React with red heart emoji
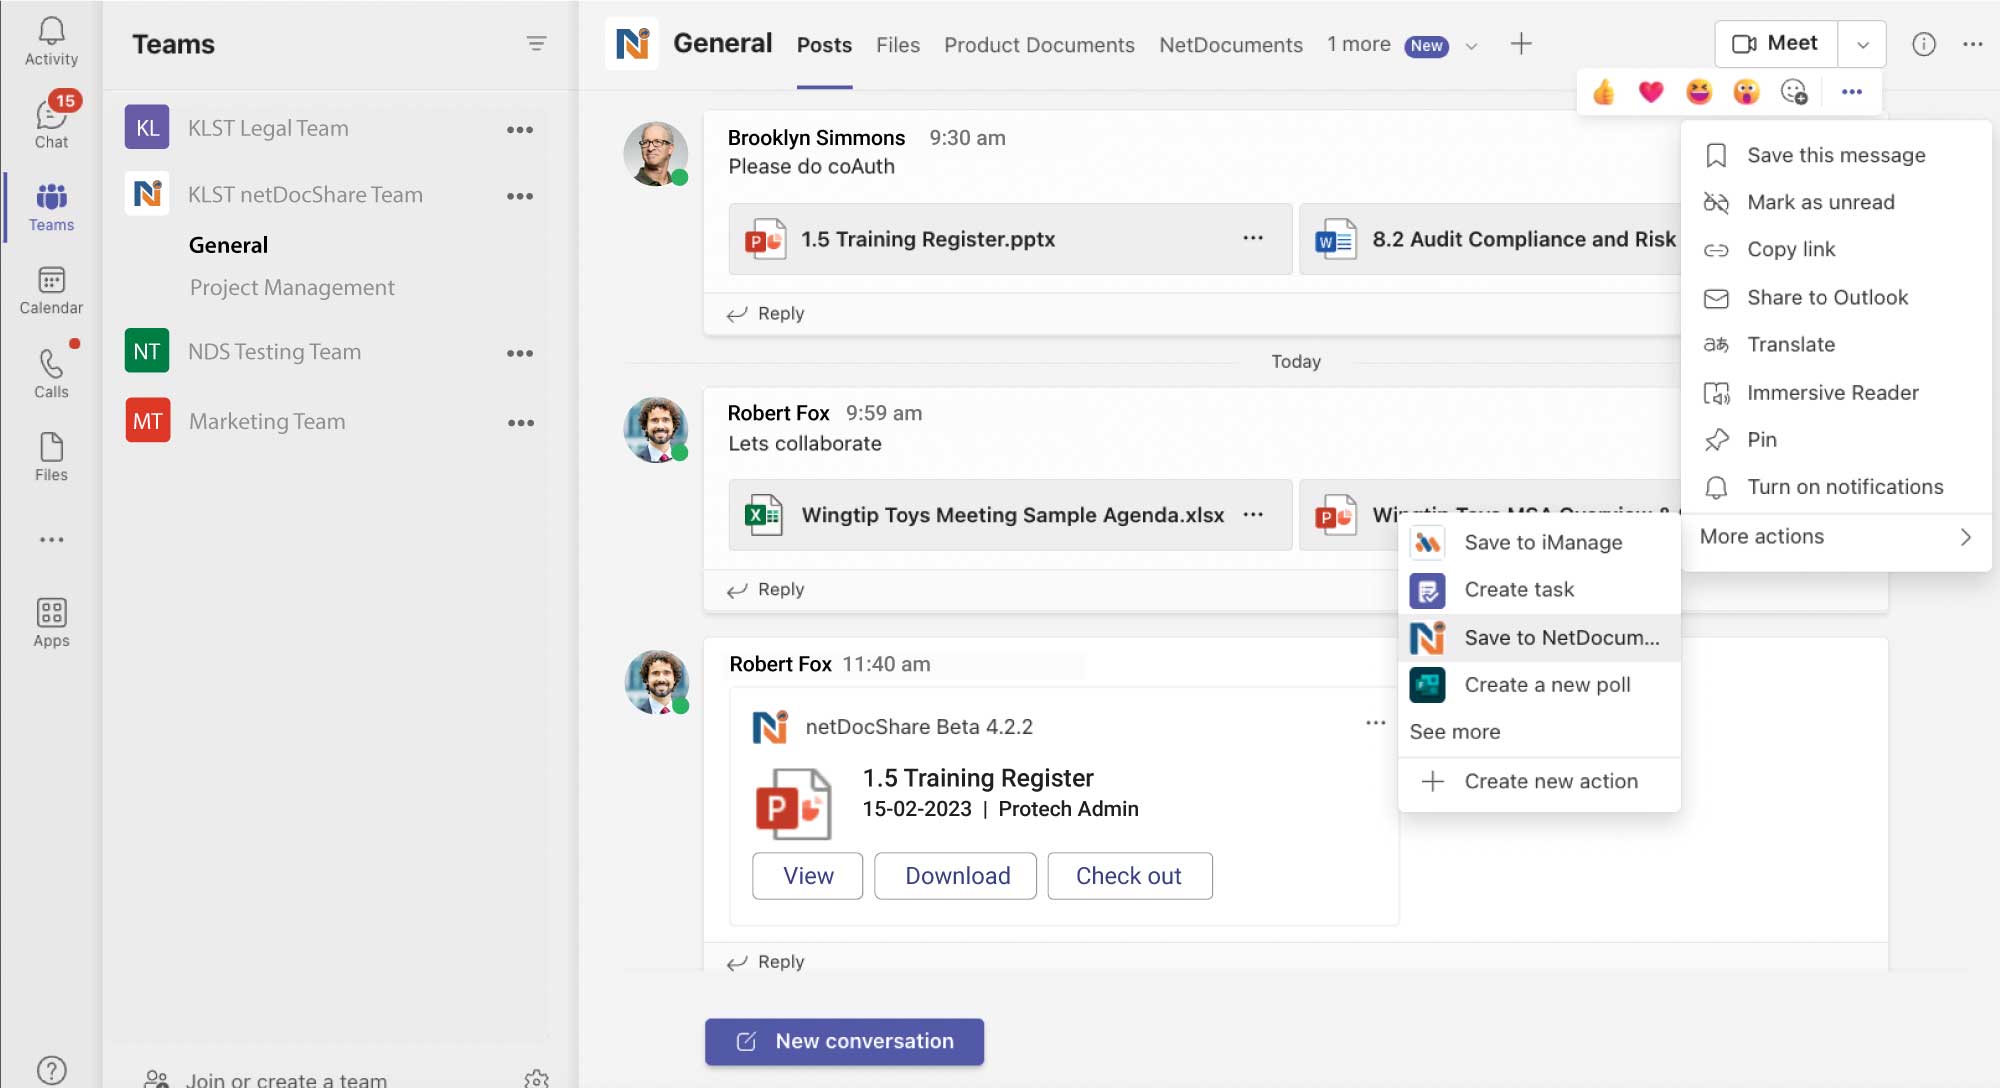Image resolution: width=2000 pixels, height=1088 pixels. click(x=1651, y=92)
